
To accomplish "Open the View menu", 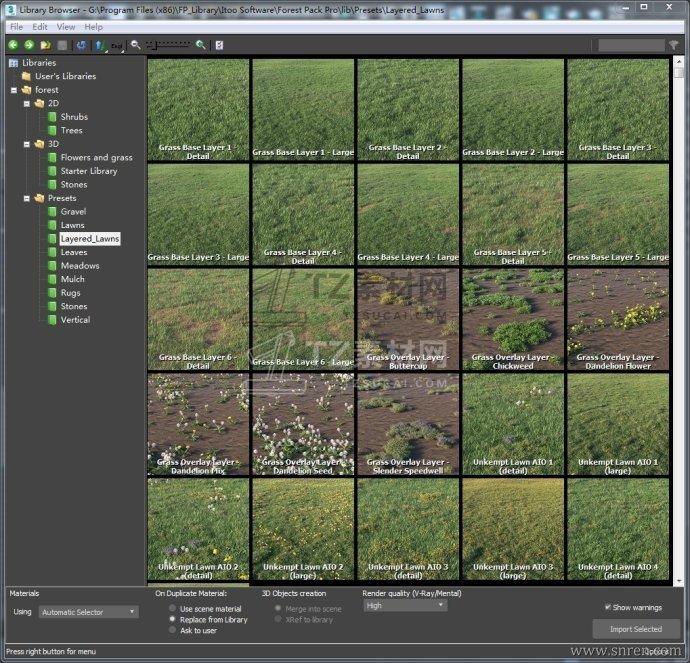I will (66, 27).
